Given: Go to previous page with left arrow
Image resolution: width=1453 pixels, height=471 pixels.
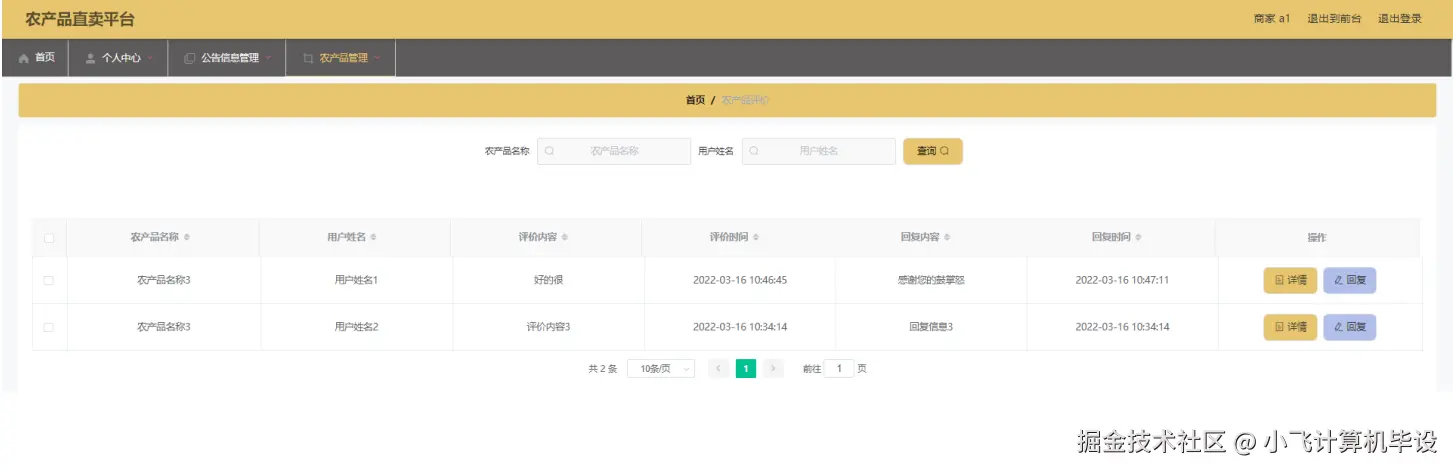Looking at the screenshot, I should click(718, 368).
